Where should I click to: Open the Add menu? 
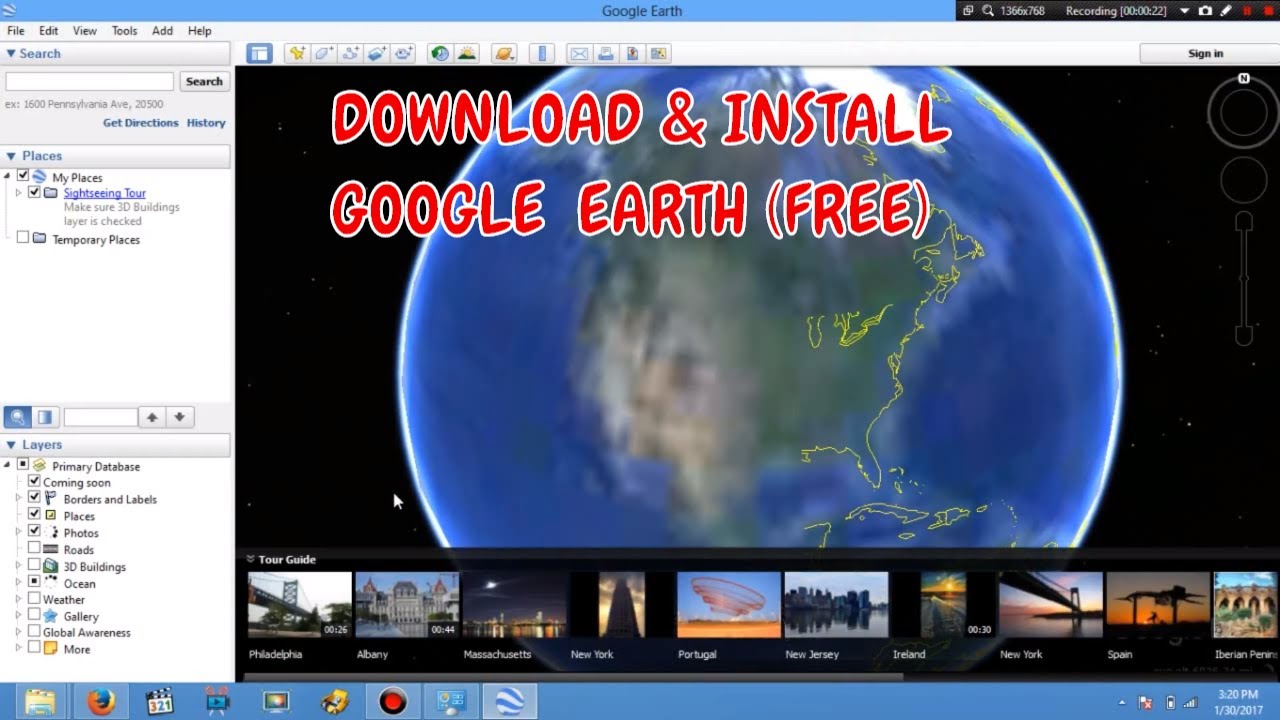162,31
